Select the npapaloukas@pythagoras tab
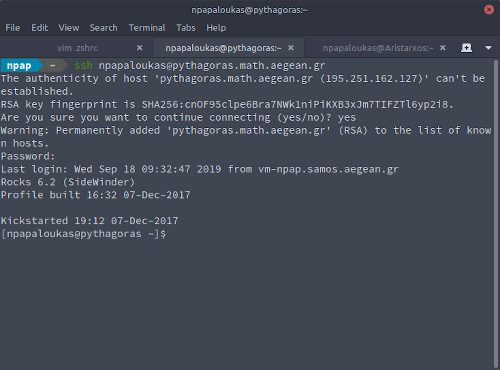Viewport: 500px width, 370px height. (223, 48)
